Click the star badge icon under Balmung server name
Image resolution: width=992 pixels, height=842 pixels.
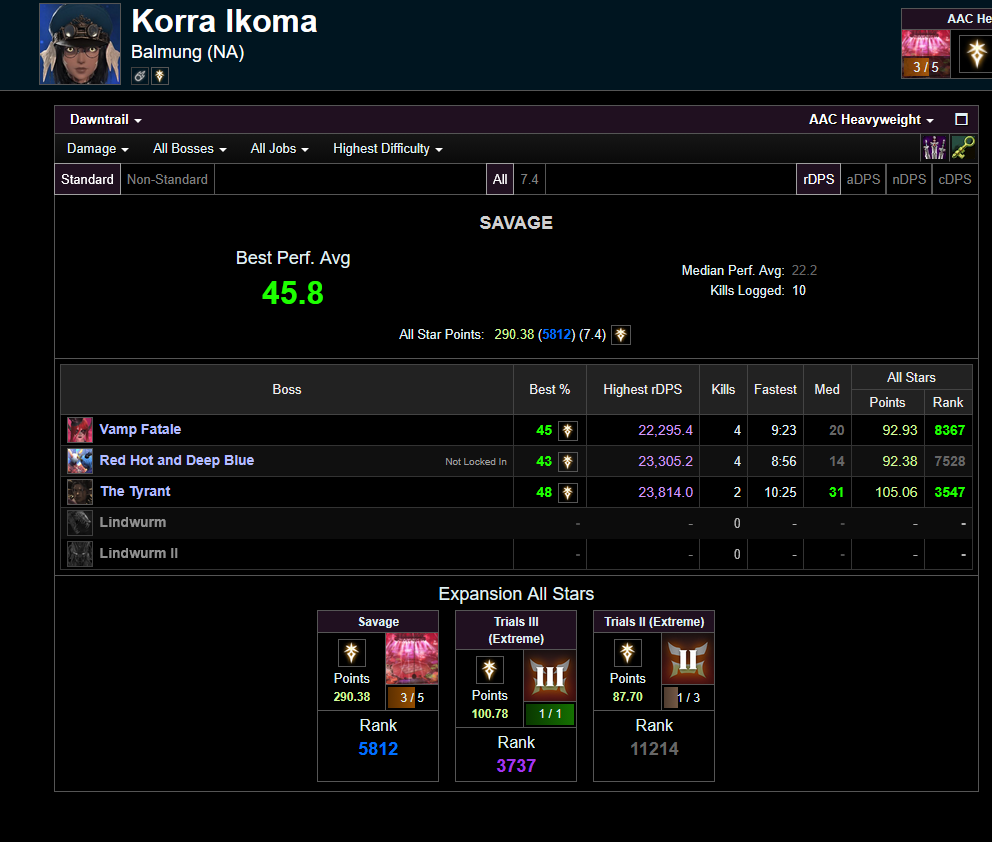coord(160,77)
